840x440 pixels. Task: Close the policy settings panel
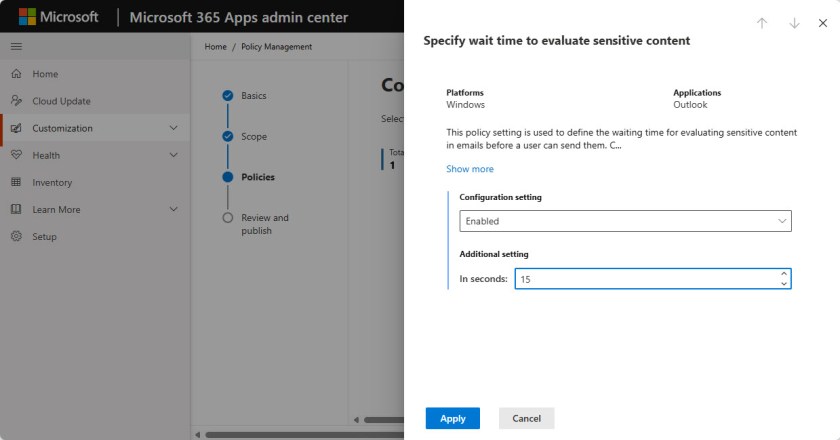point(823,23)
